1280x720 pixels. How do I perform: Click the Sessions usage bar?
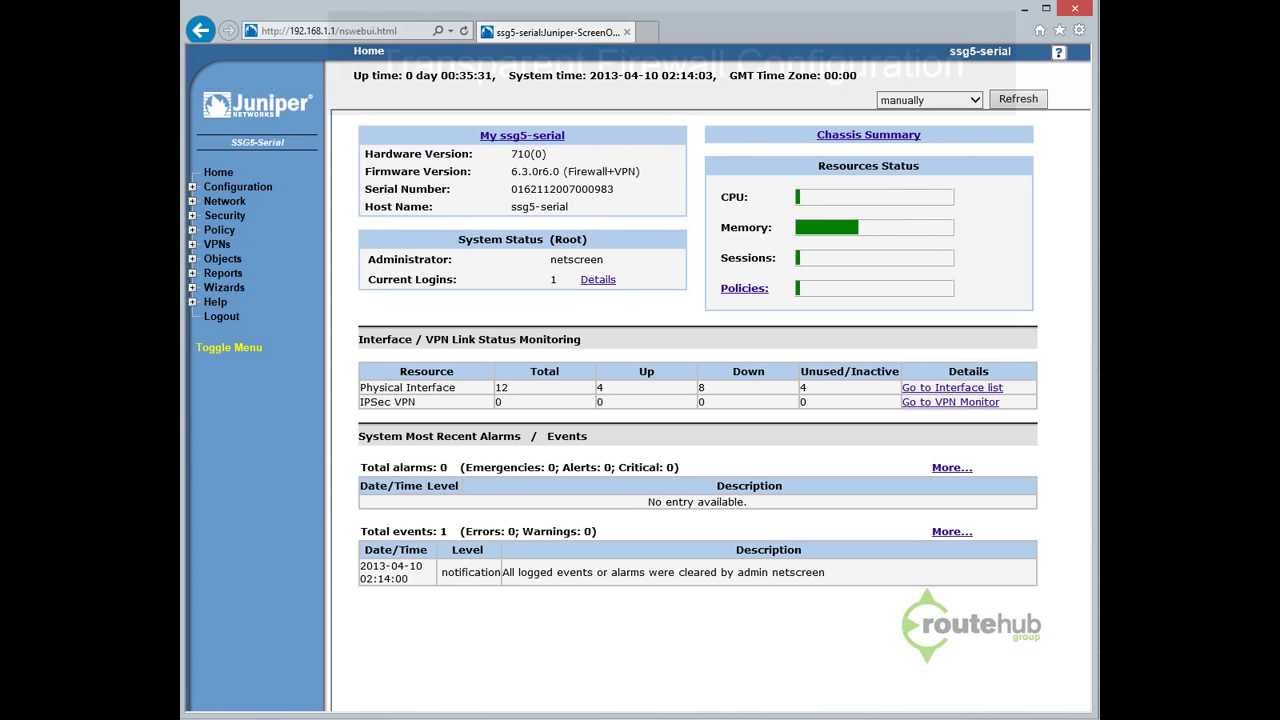pos(875,258)
